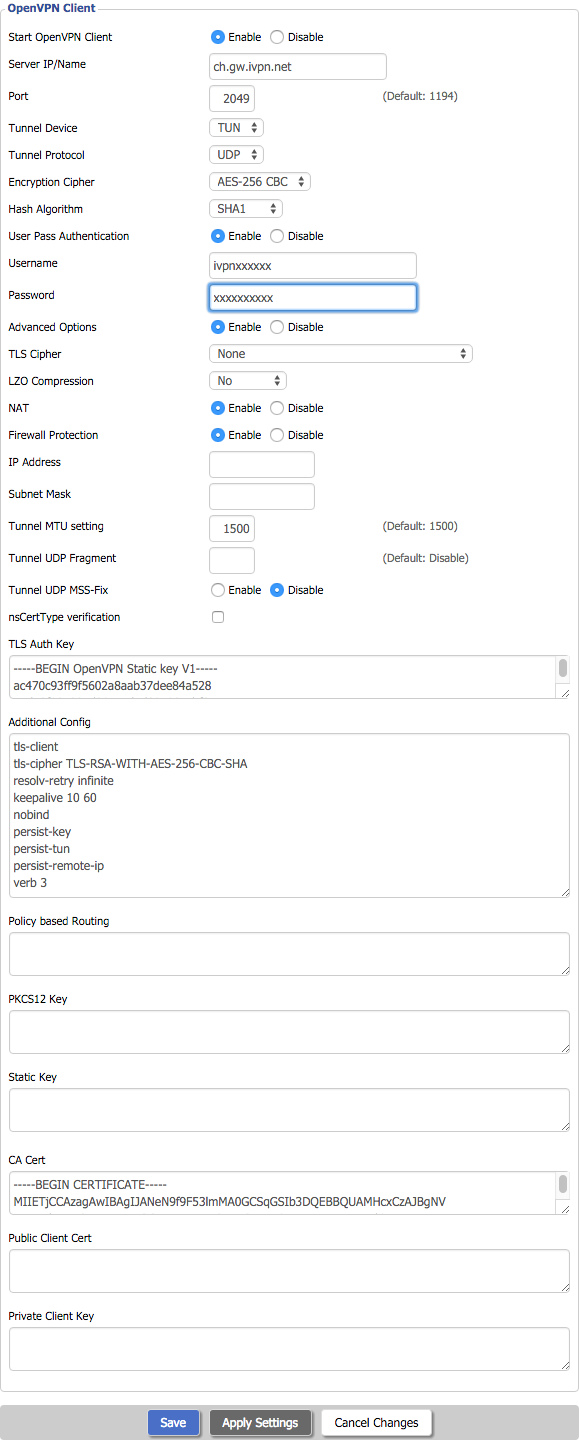Click inside the Policy based Routing textarea
Screen dimensions: 579x1450
289,954
